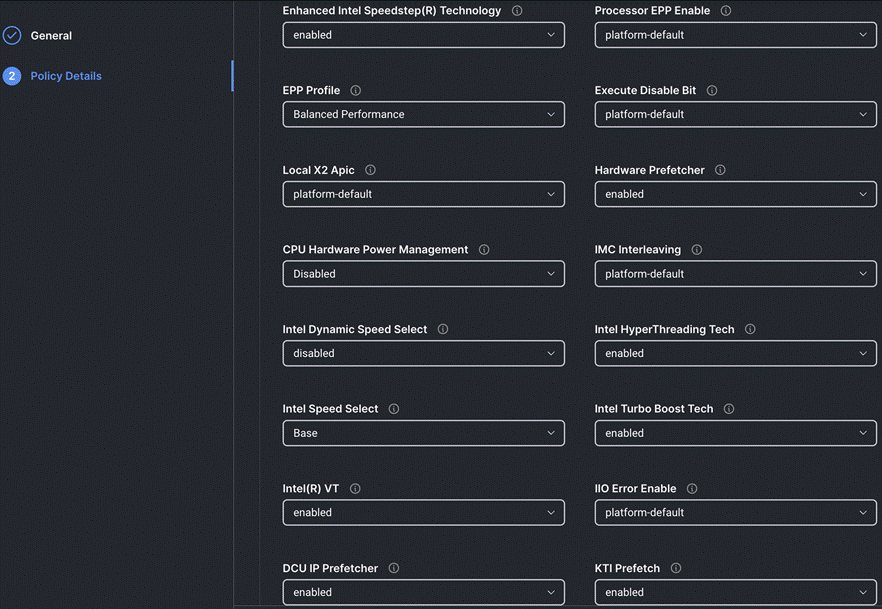Click the info icon next to Local X2 Apic
The height and width of the screenshot is (609, 882).
pyautogui.click(x=370, y=170)
